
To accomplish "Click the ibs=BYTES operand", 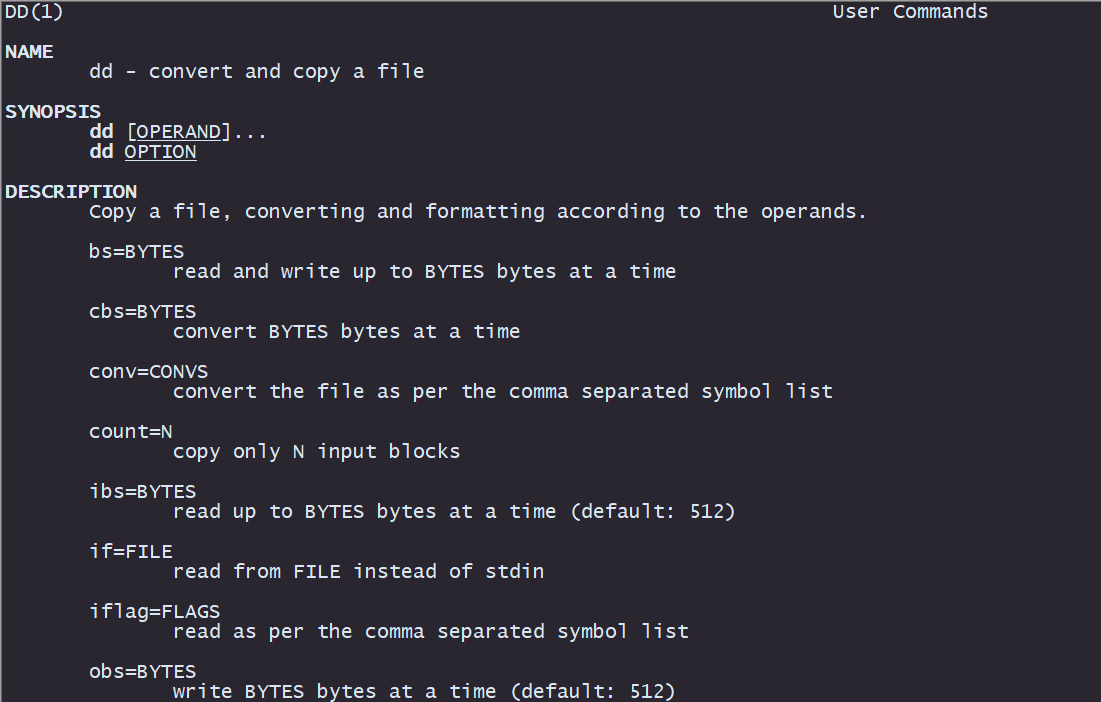I will coord(142,492).
